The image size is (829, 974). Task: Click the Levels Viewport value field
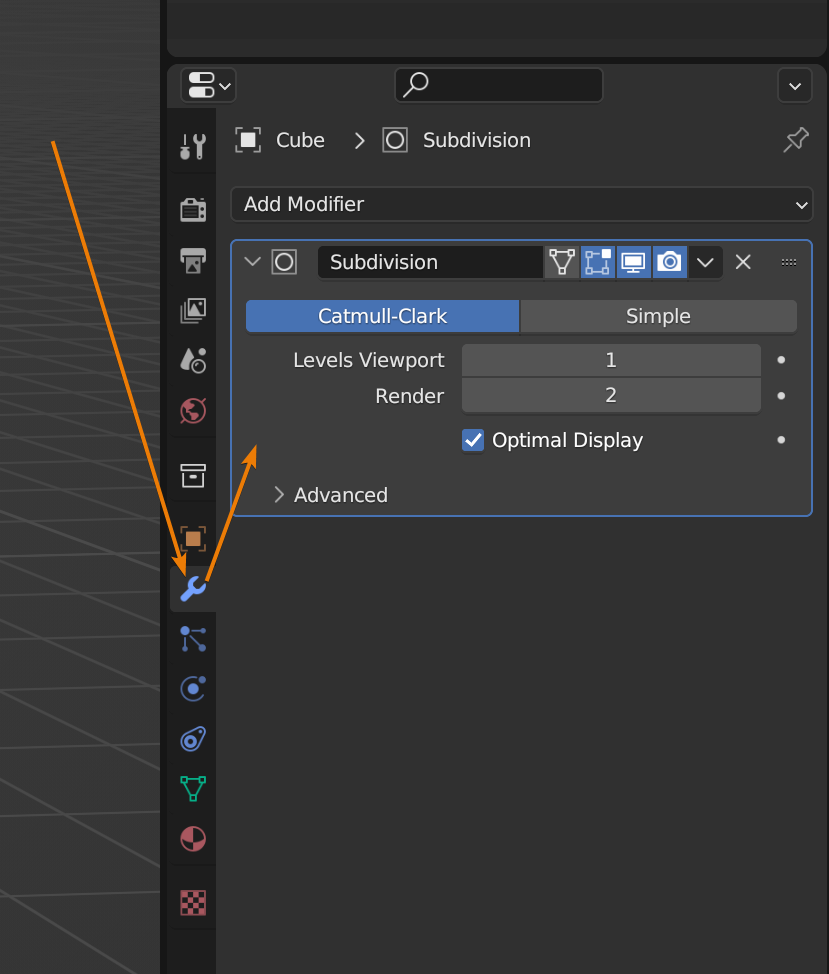point(611,360)
